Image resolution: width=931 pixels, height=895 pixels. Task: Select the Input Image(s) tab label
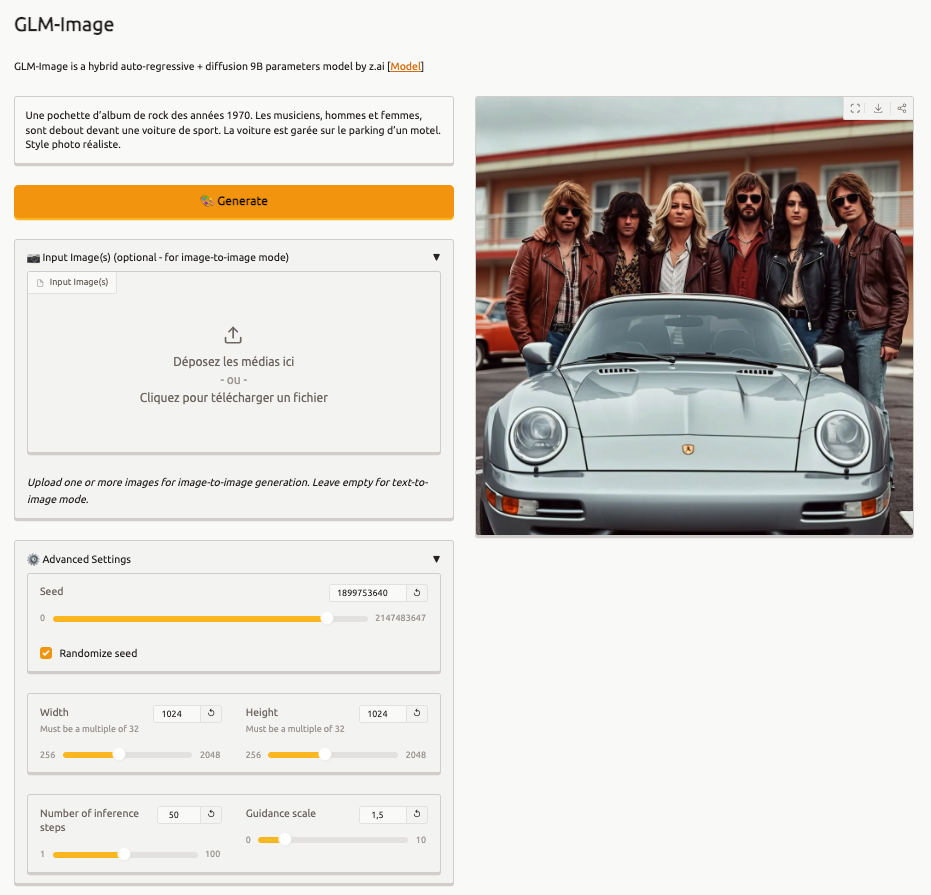72,283
